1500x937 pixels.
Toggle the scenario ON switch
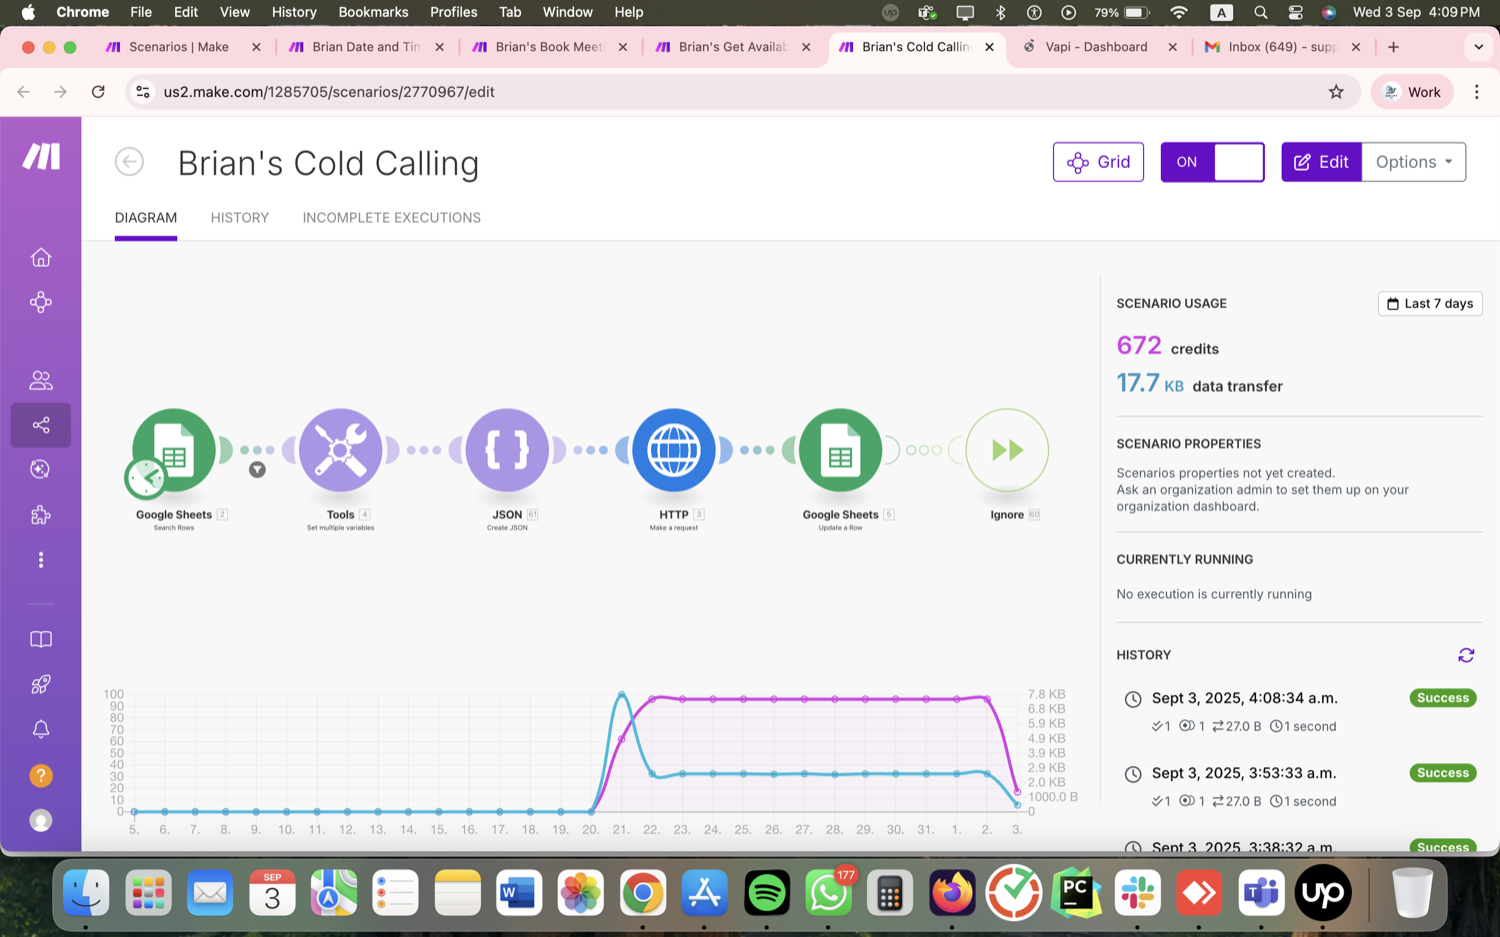coord(1212,162)
